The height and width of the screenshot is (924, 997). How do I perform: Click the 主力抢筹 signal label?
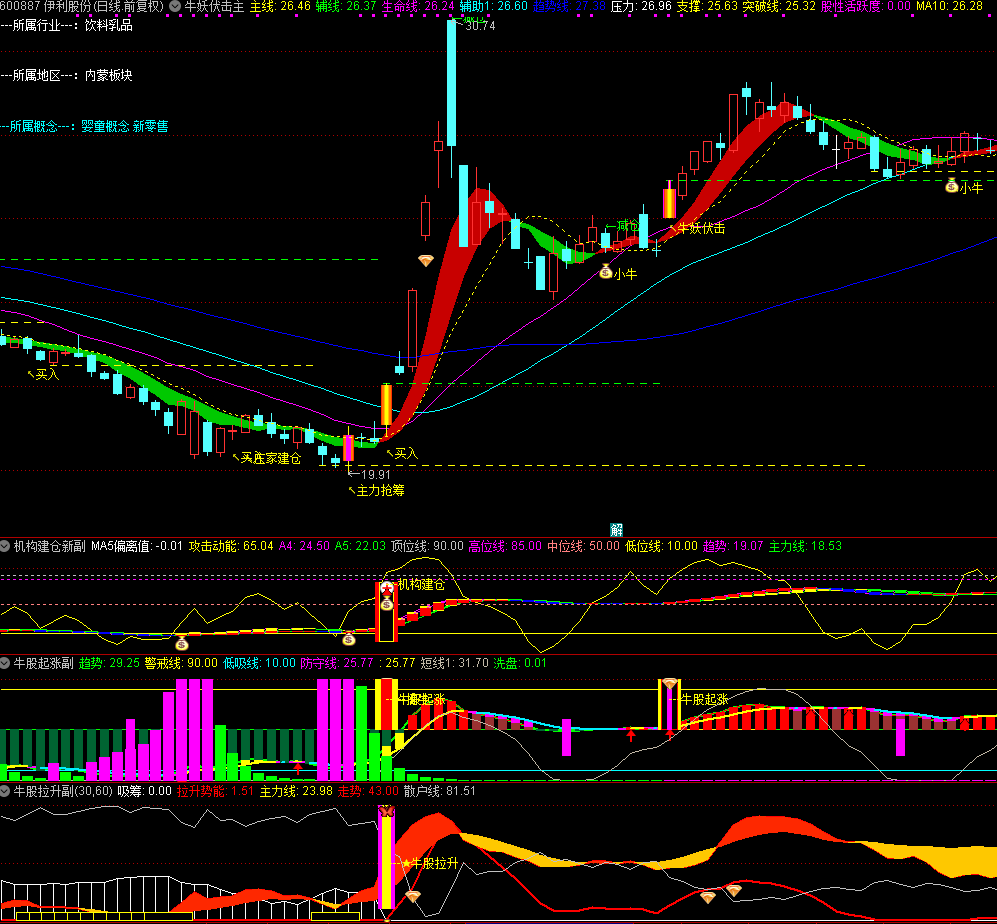tap(380, 491)
